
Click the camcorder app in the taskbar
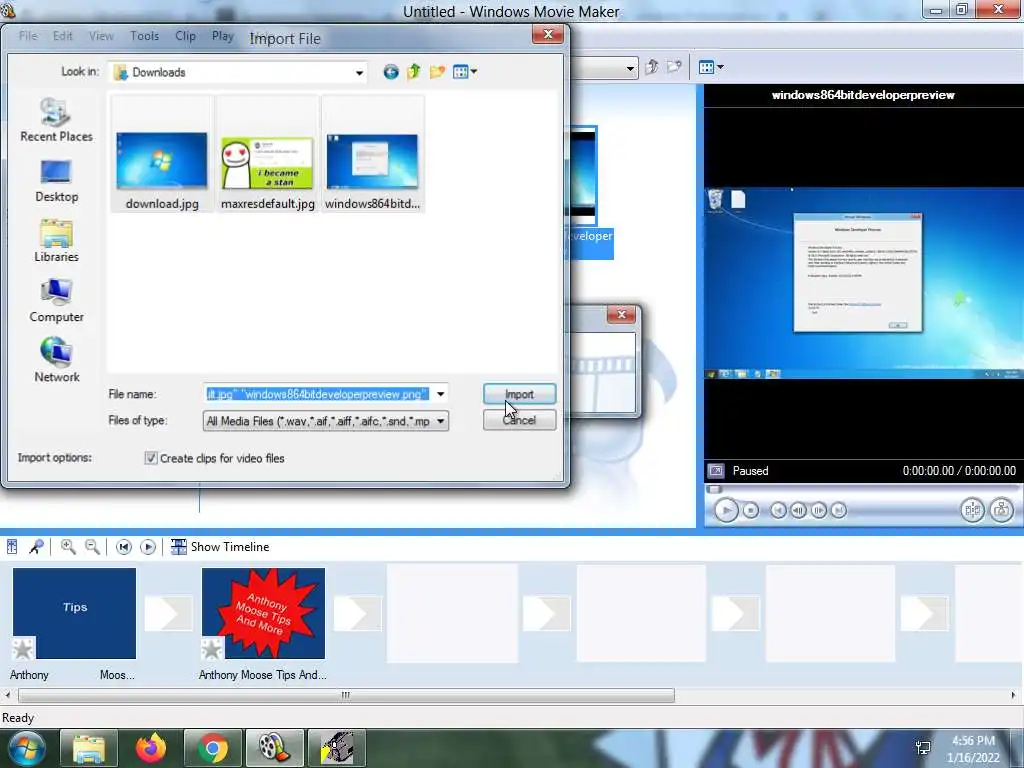click(337, 748)
